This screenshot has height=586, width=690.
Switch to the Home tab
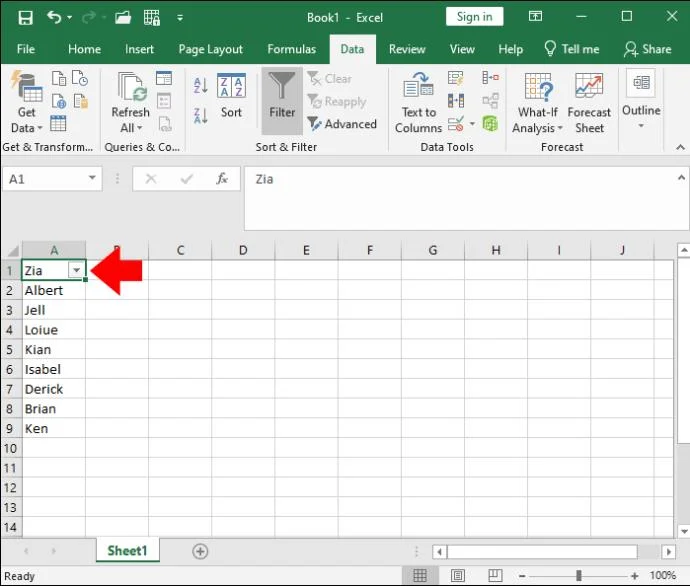[84, 49]
